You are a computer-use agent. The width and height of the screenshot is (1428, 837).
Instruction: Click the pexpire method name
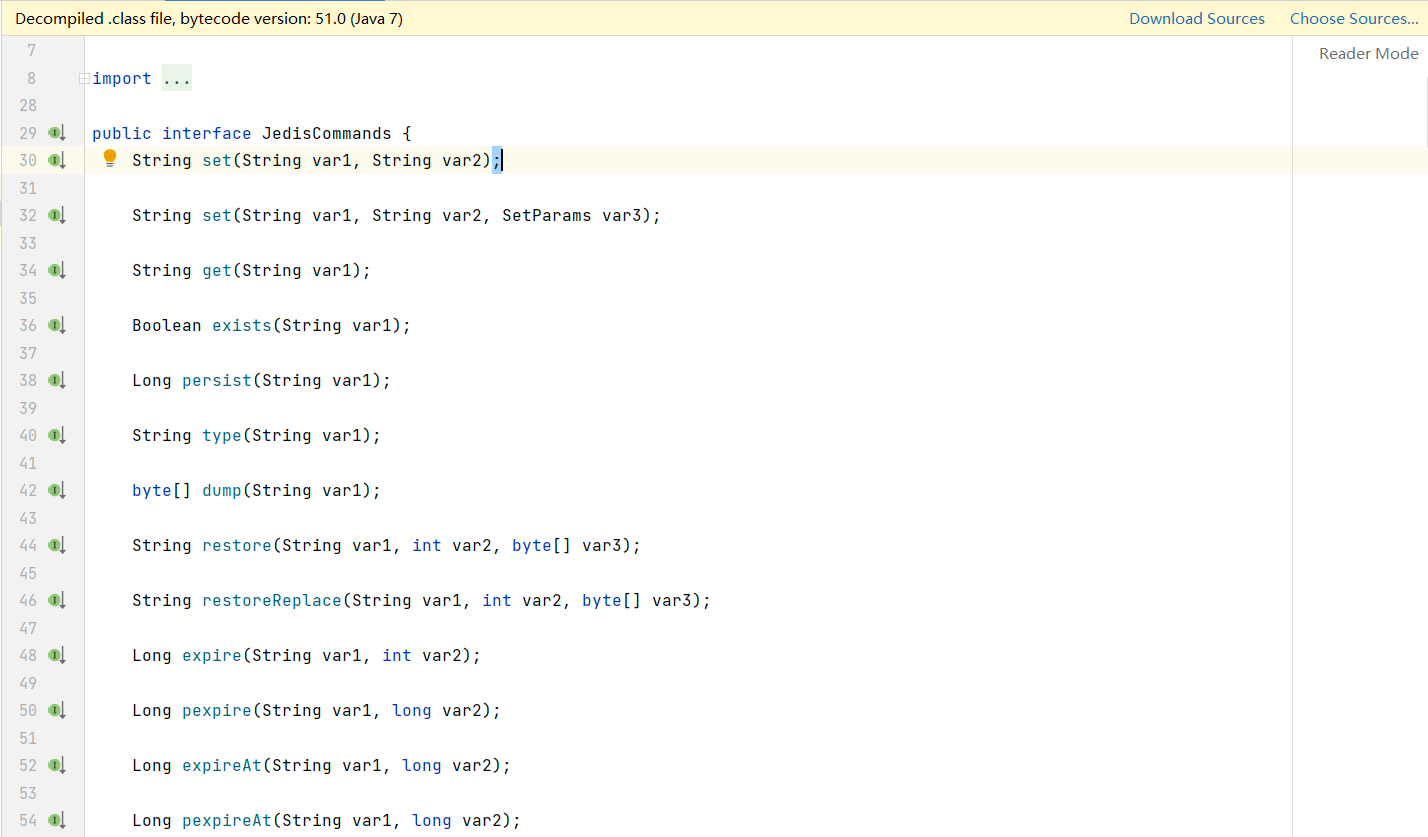[x=216, y=710]
